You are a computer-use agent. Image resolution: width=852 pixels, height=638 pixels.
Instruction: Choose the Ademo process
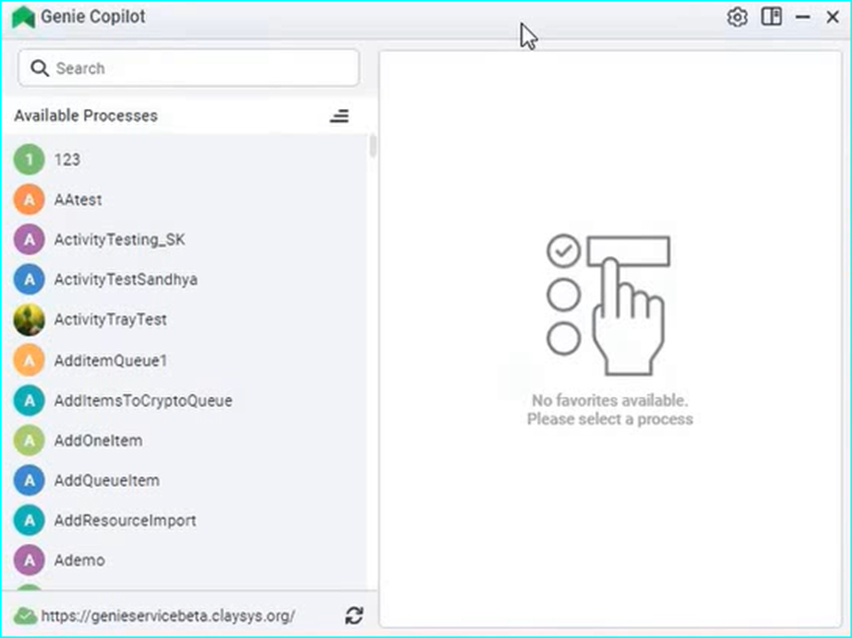[185, 560]
